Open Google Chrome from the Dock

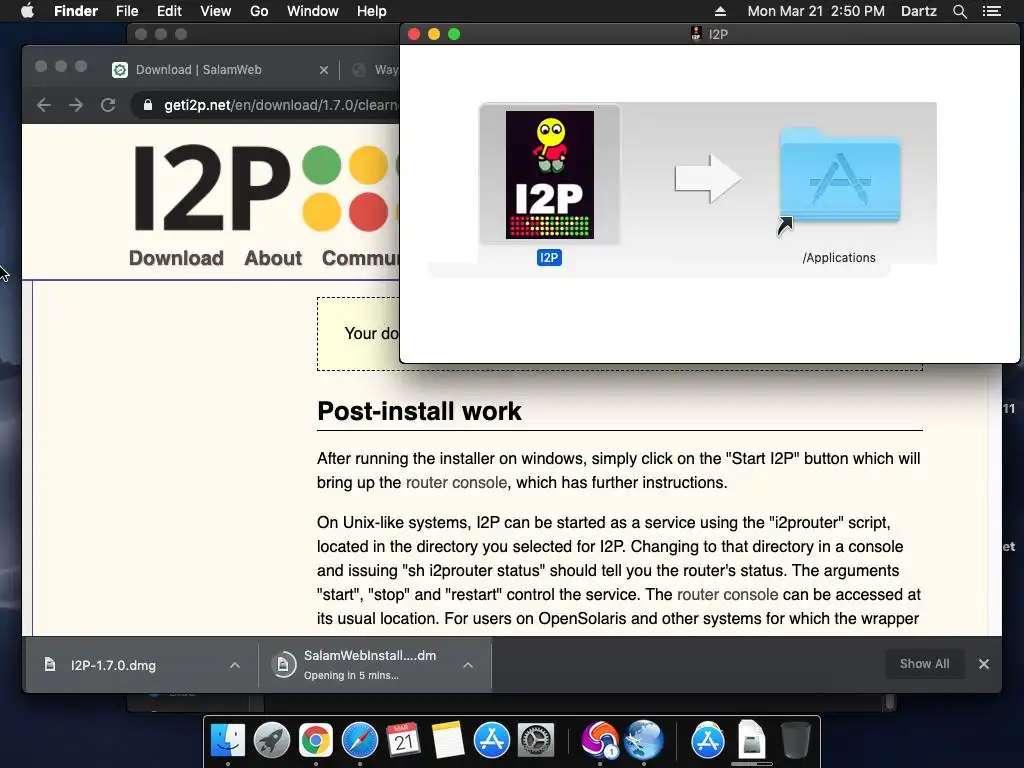point(315,741)
